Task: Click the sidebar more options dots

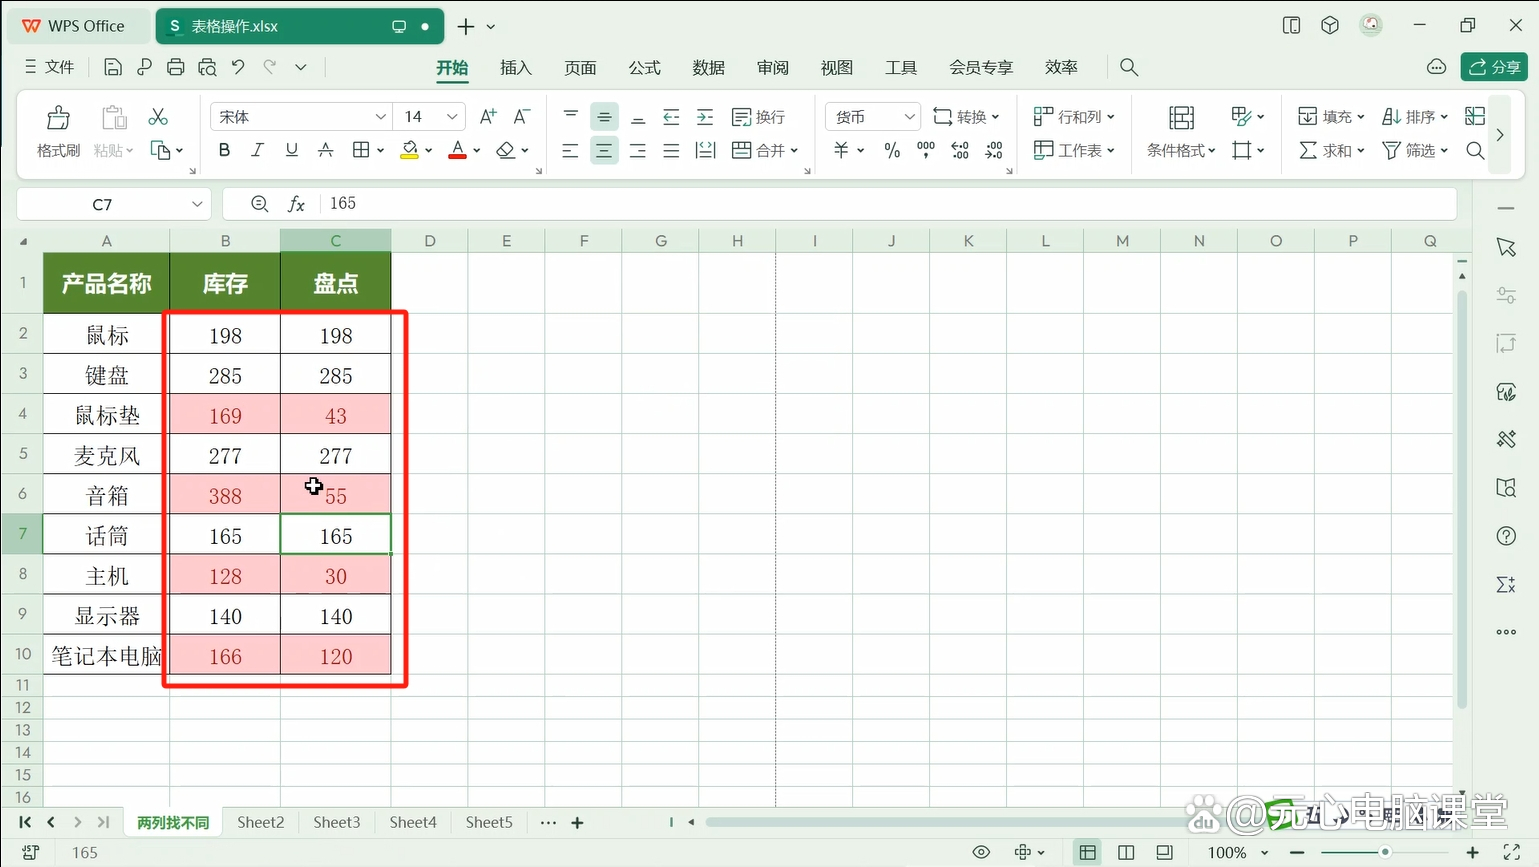Action: 1506,632
